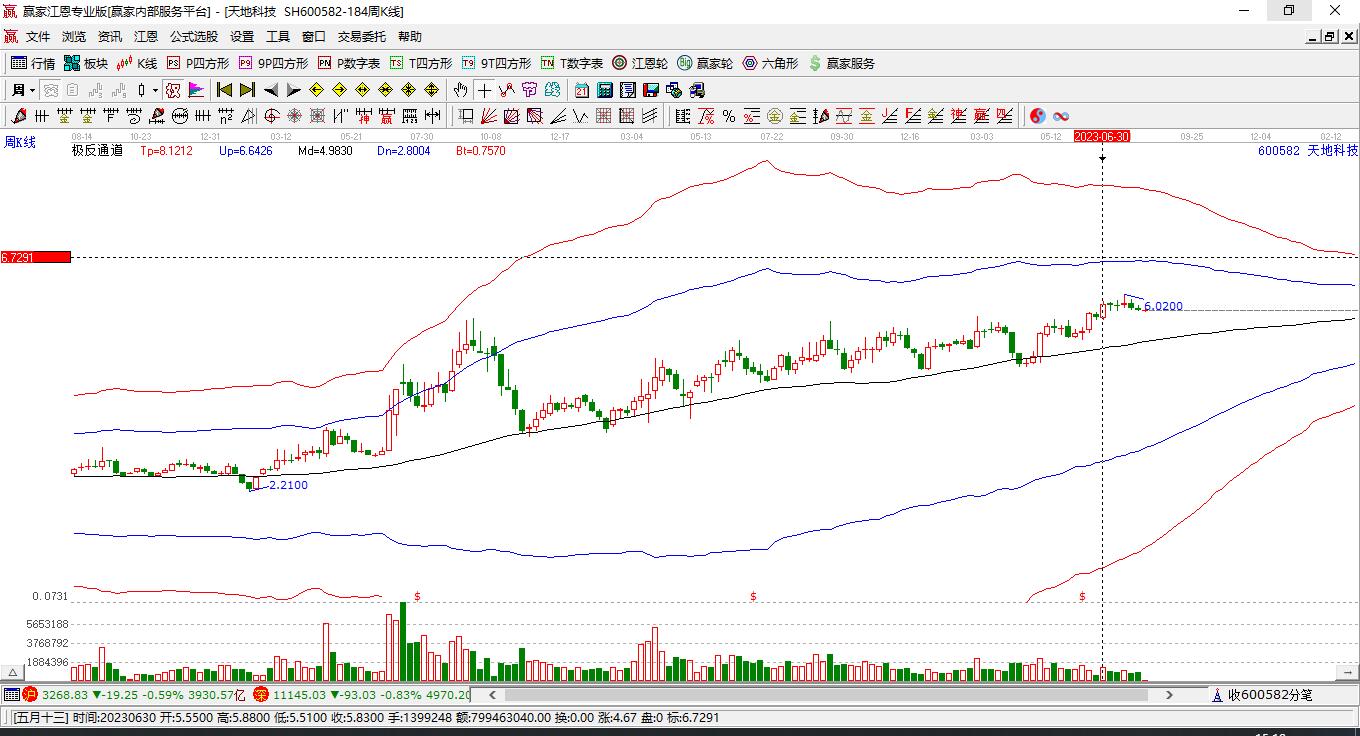1360x736 pixels.
Task: Open the 赢家轮 wheel tool
Action: point(705,63)
